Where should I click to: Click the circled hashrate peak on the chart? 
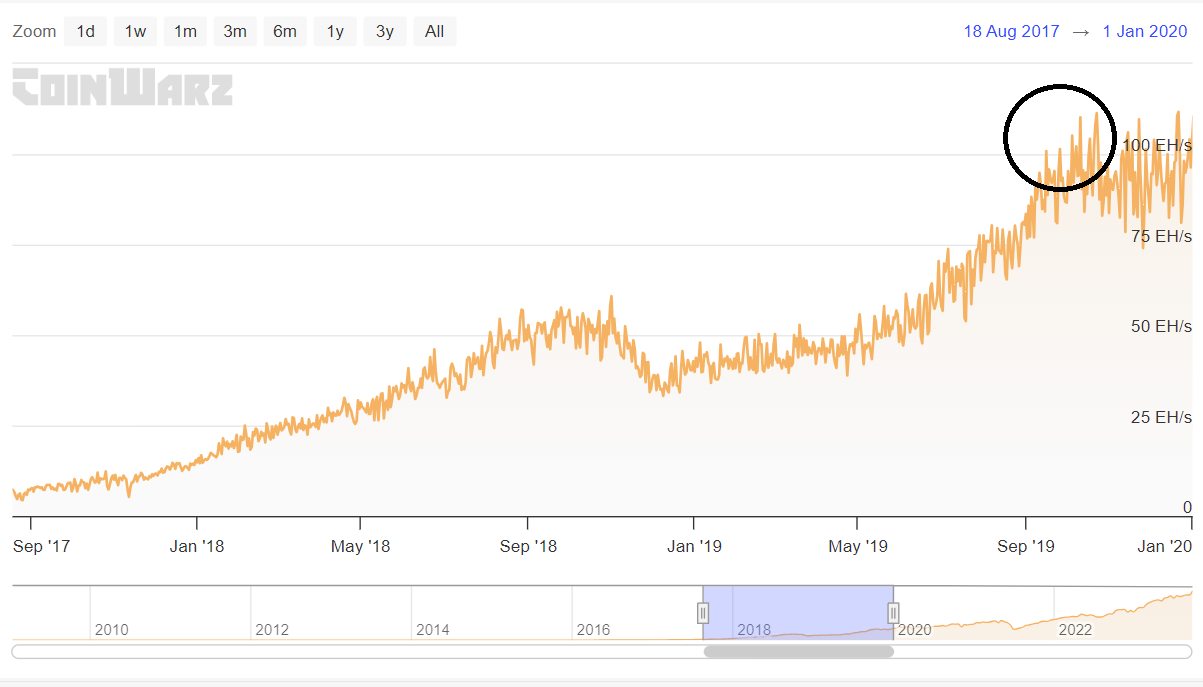click(1060, 138)
